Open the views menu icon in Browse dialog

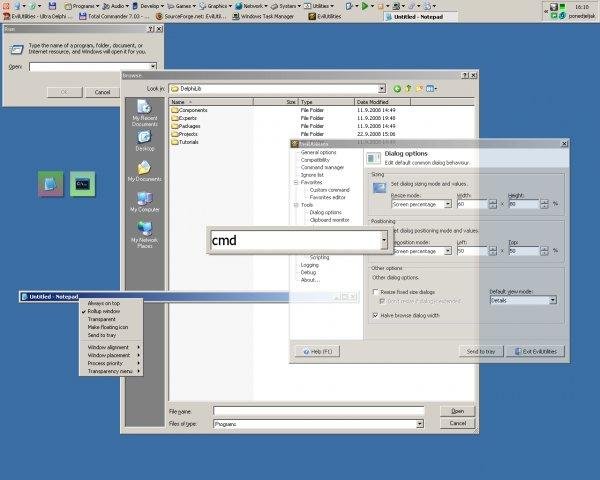pos(431,88)
